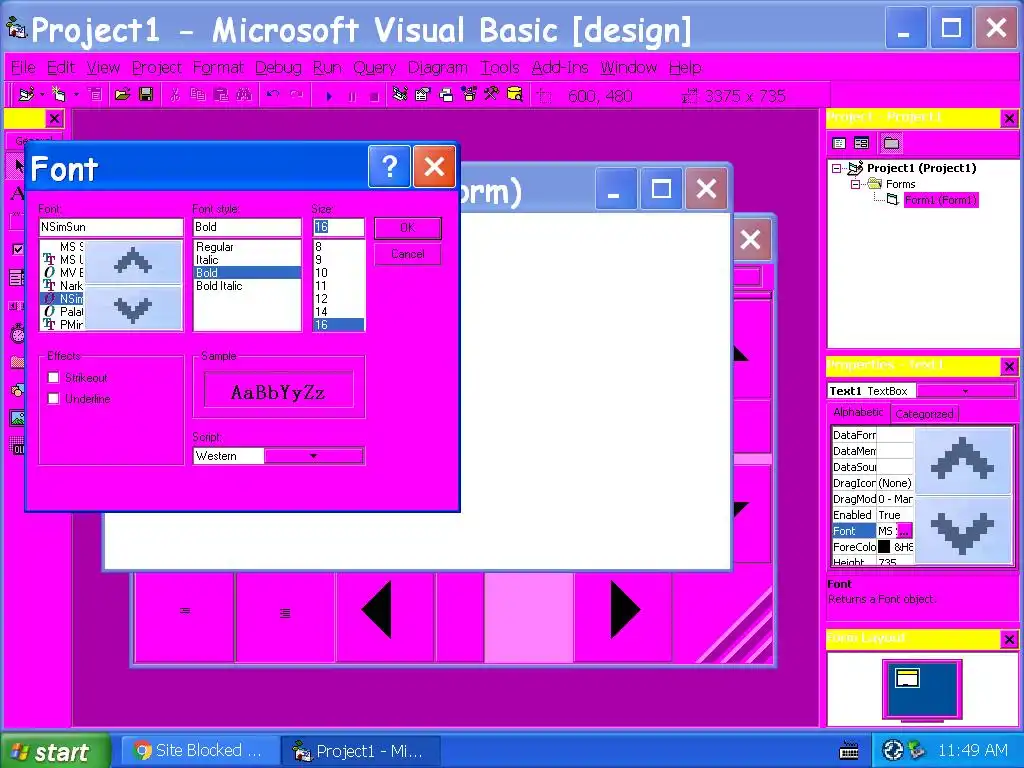Image resolution: width=1024 pixels, height=768 pixels.
Task: Open the Script dropdown showing Western
Action: tap(313, 456)
